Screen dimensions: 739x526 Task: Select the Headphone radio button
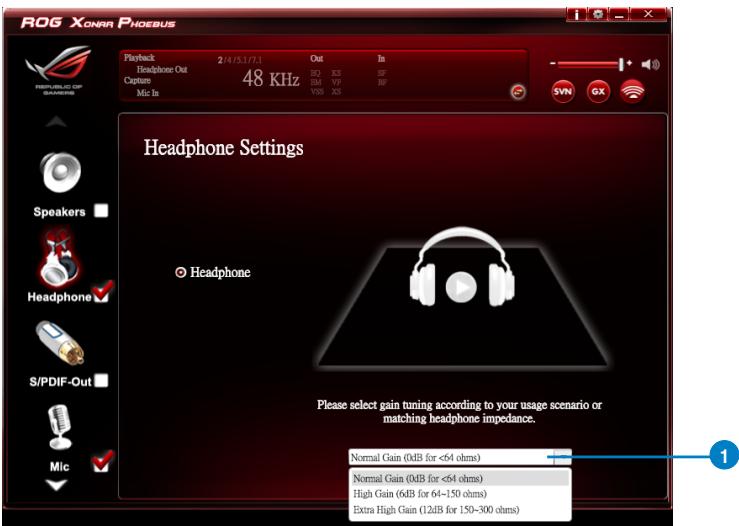pyautogui.click(x=181, y=272)
